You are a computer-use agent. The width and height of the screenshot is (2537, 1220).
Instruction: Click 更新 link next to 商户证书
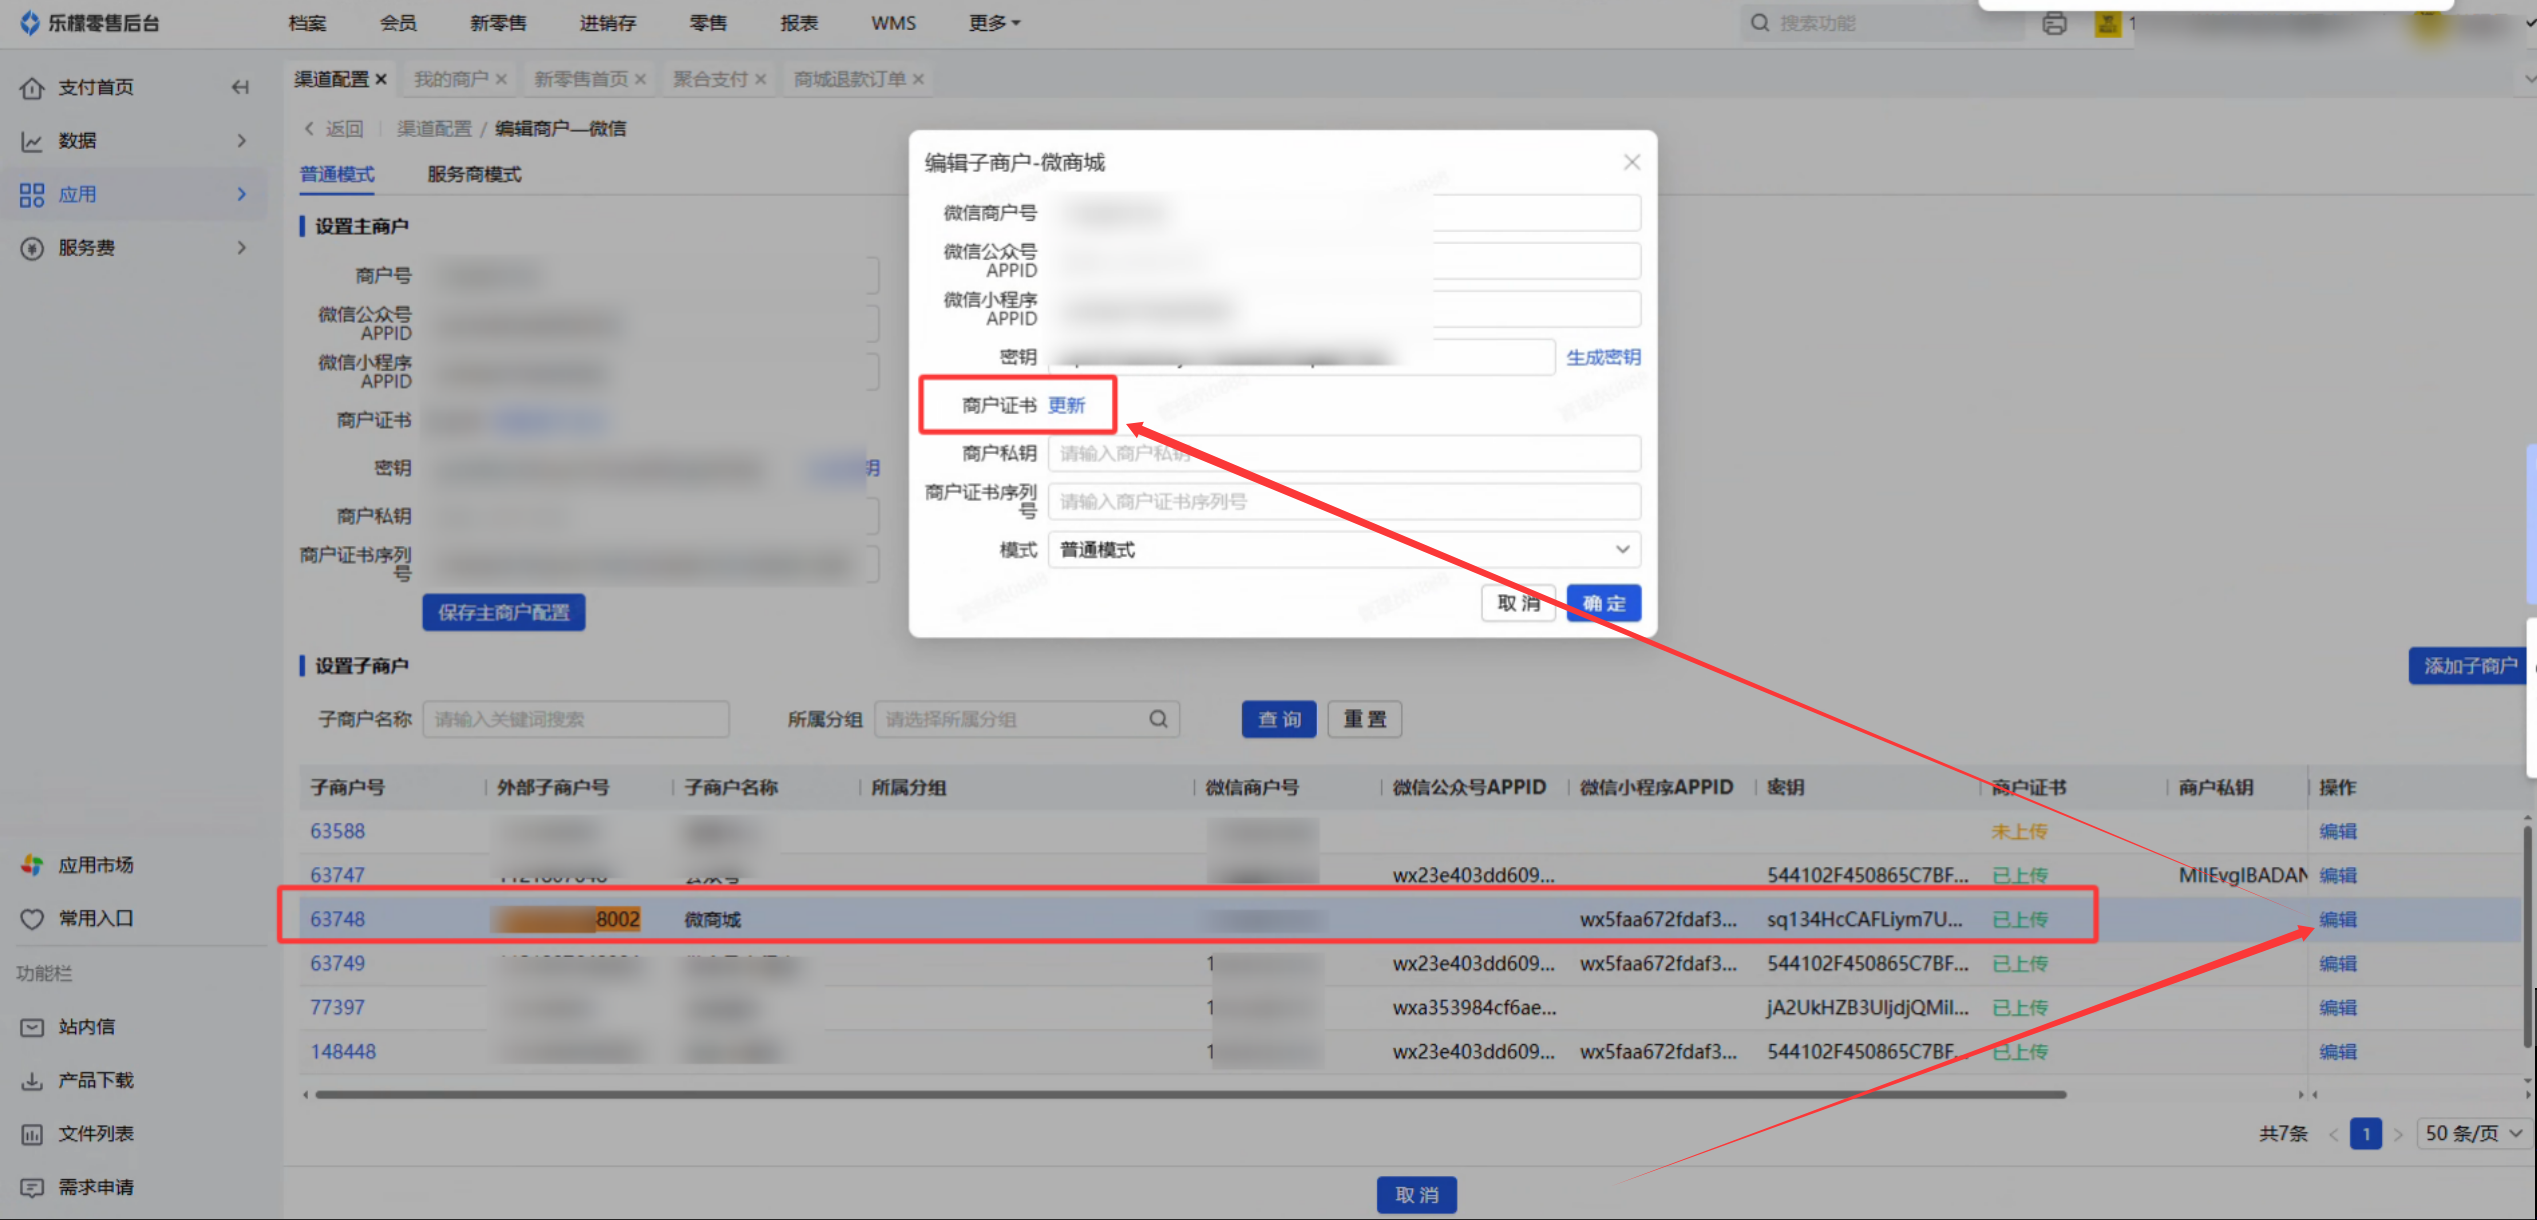(x=1066, y=405)
